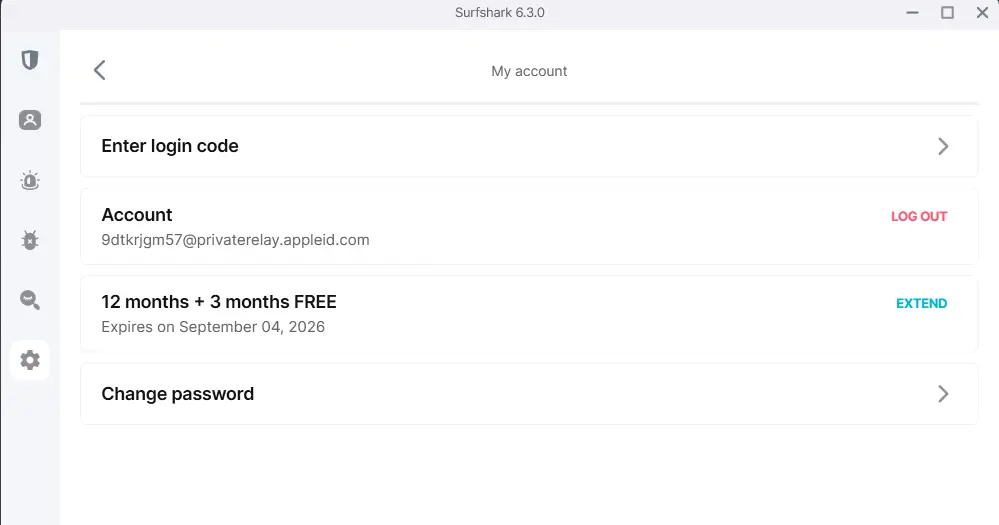
Task: Click the My account page heading
Action: [x=529, y=71]
